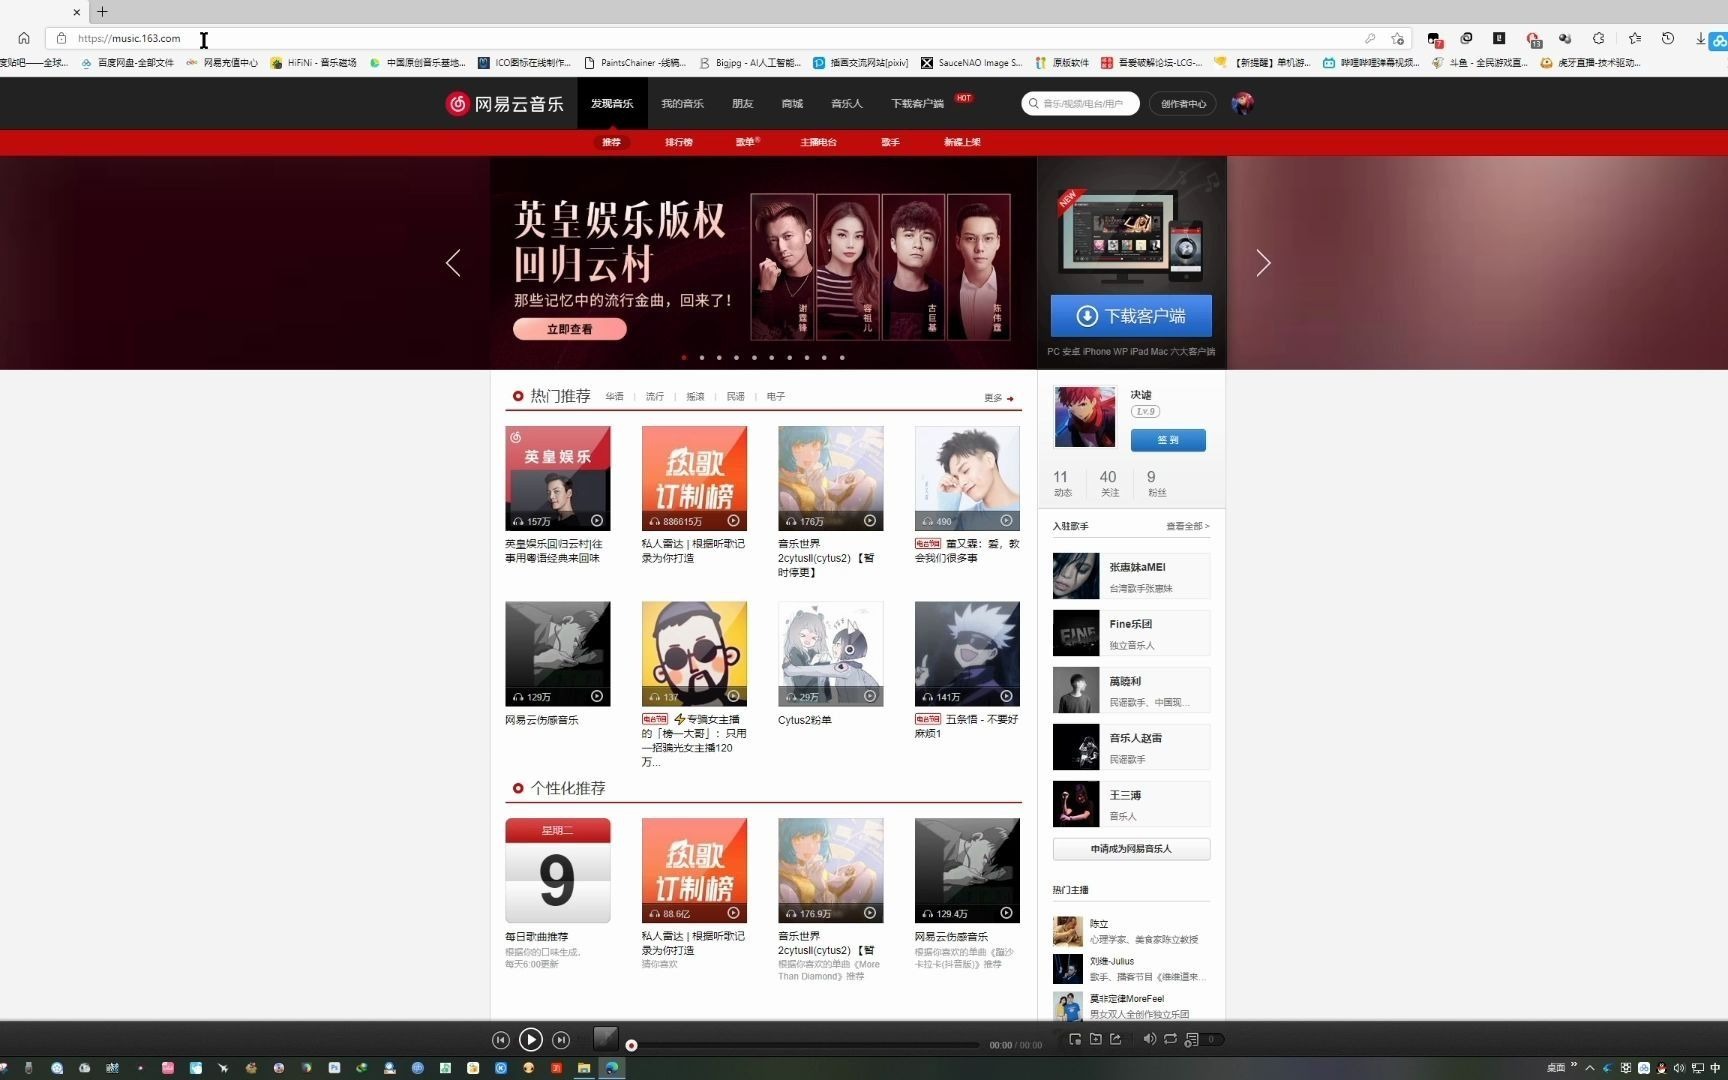Open the 张惠妹aMEI artist entry
The image size is (1728, 1080).
point(1131,576)
